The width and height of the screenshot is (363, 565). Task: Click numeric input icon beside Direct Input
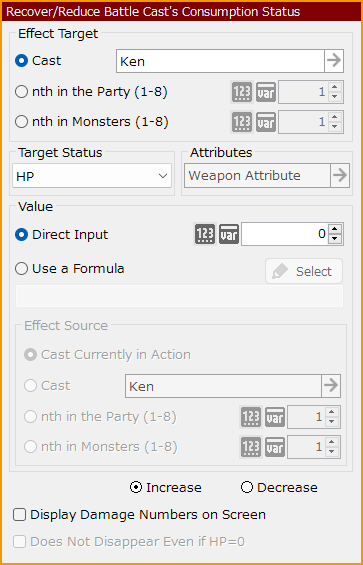pos(205,235)
